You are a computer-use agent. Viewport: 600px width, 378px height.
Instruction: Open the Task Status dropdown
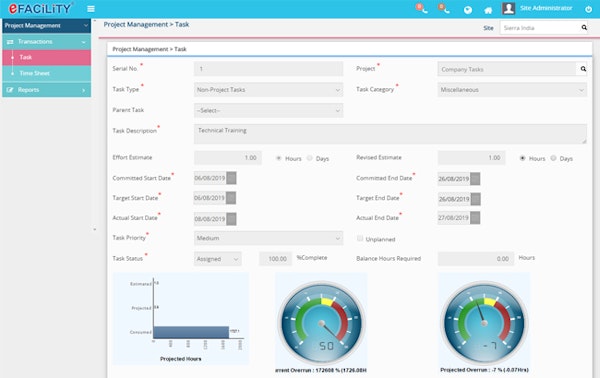click(x=218, y=259)
